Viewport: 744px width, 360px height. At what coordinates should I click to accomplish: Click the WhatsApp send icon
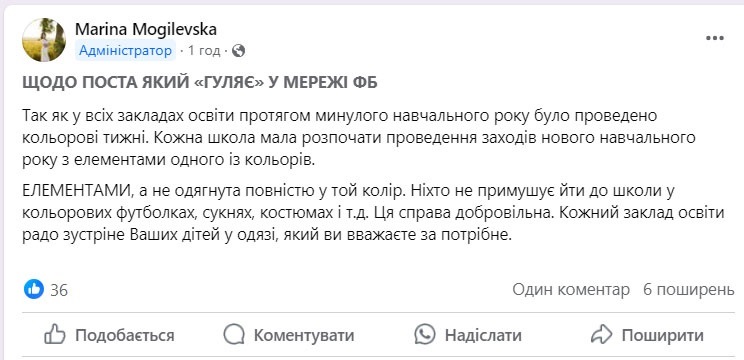click(424, 335)
